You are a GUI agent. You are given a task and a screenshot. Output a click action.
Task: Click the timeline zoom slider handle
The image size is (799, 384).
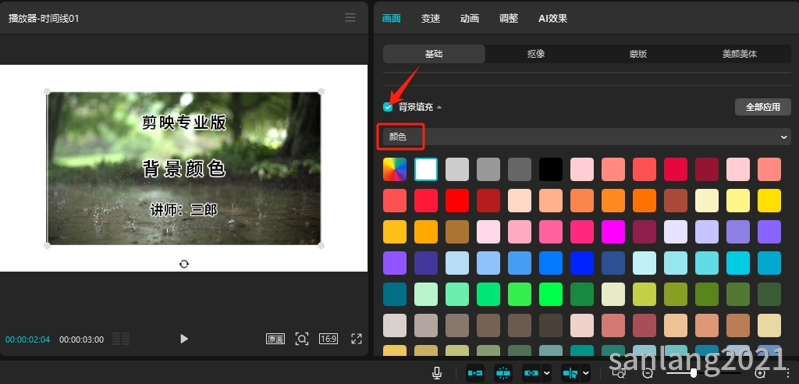694,373
